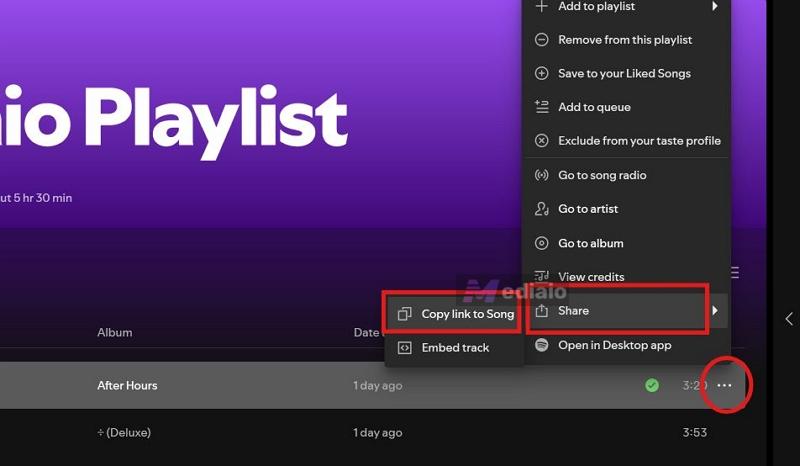Screen dimensions: 800x466
Task: Select Open in Desktop app
Action: [627, 345]
